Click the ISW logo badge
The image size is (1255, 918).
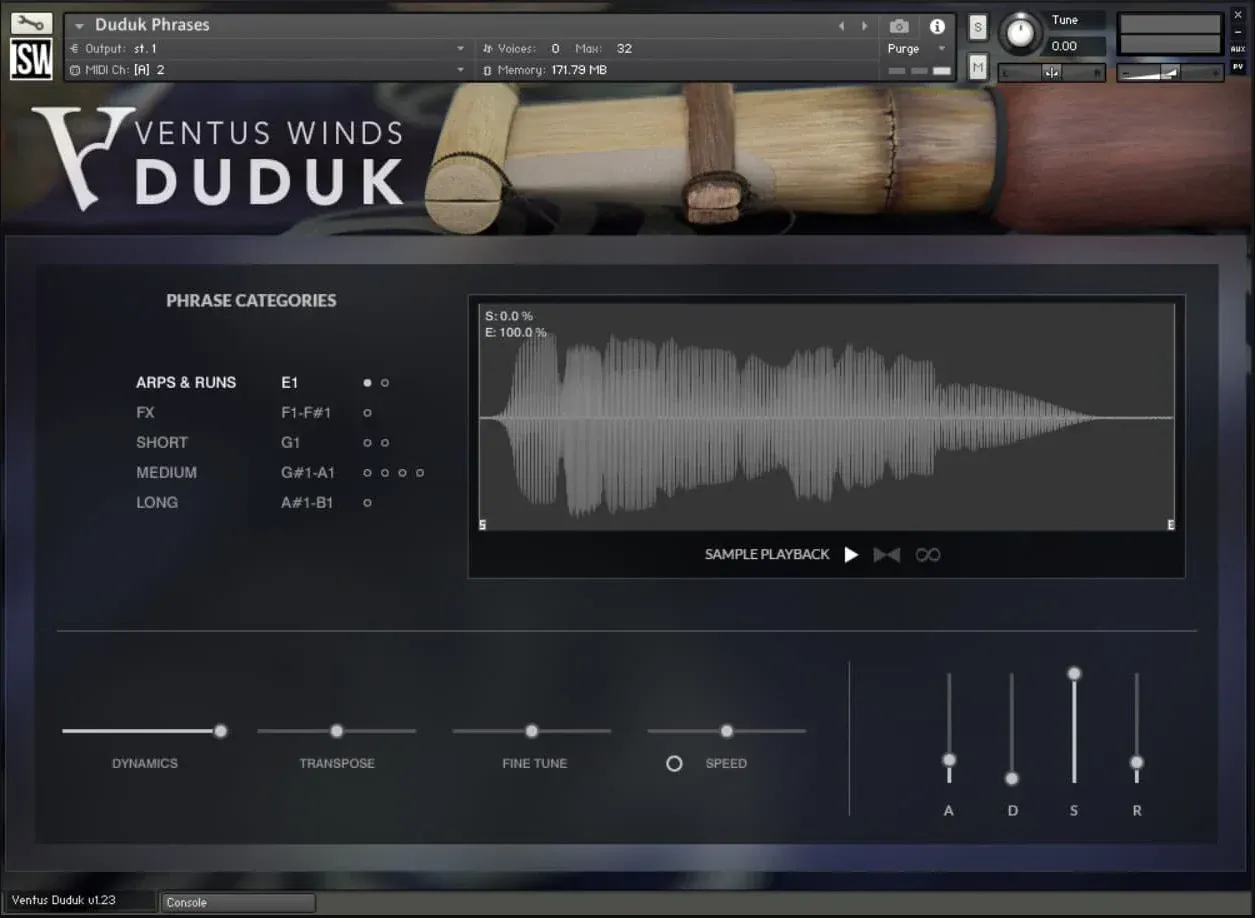coord(31,58)
